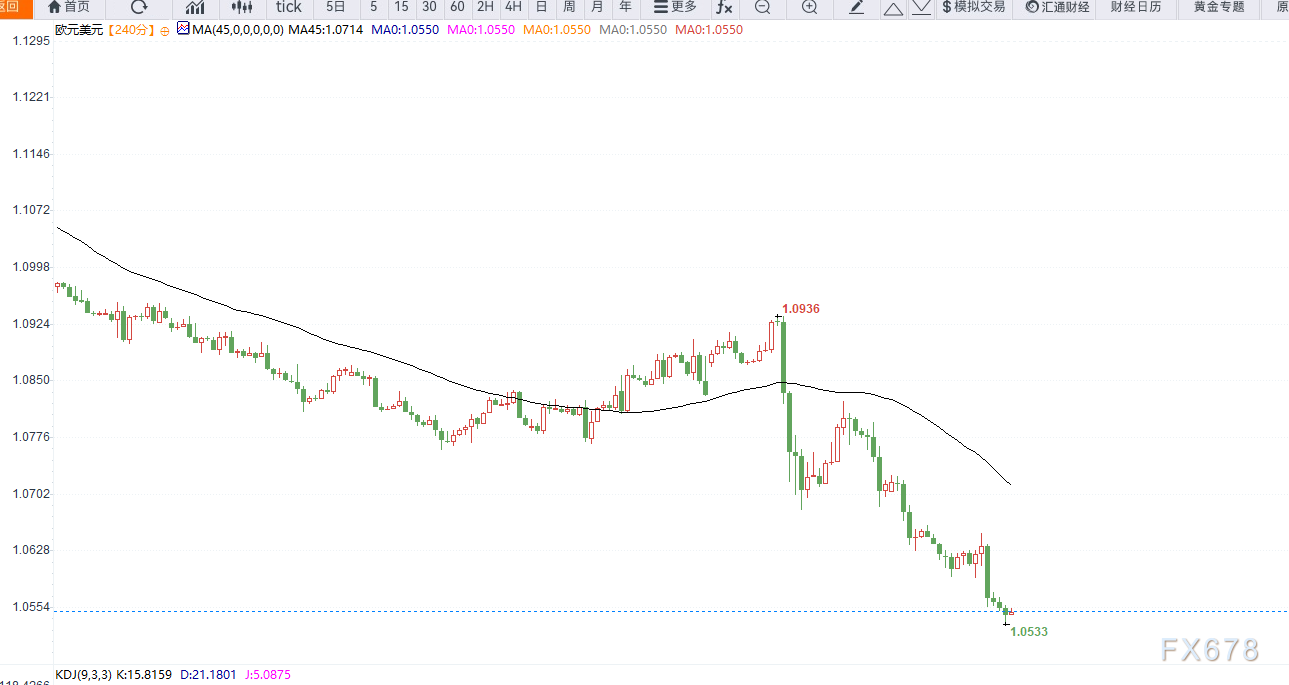Click the orange 返回 back button
This screenshot has height=685, width=1289.
[x=10, y=6]
